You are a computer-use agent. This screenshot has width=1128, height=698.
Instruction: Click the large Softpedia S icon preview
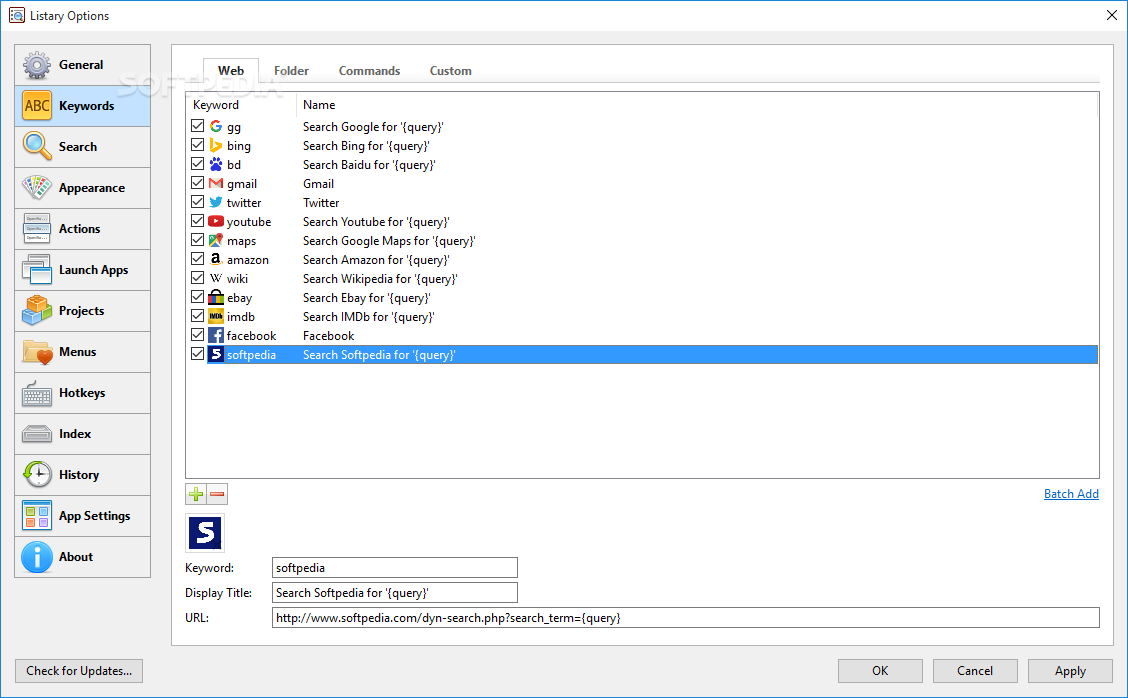coord(205,533)
